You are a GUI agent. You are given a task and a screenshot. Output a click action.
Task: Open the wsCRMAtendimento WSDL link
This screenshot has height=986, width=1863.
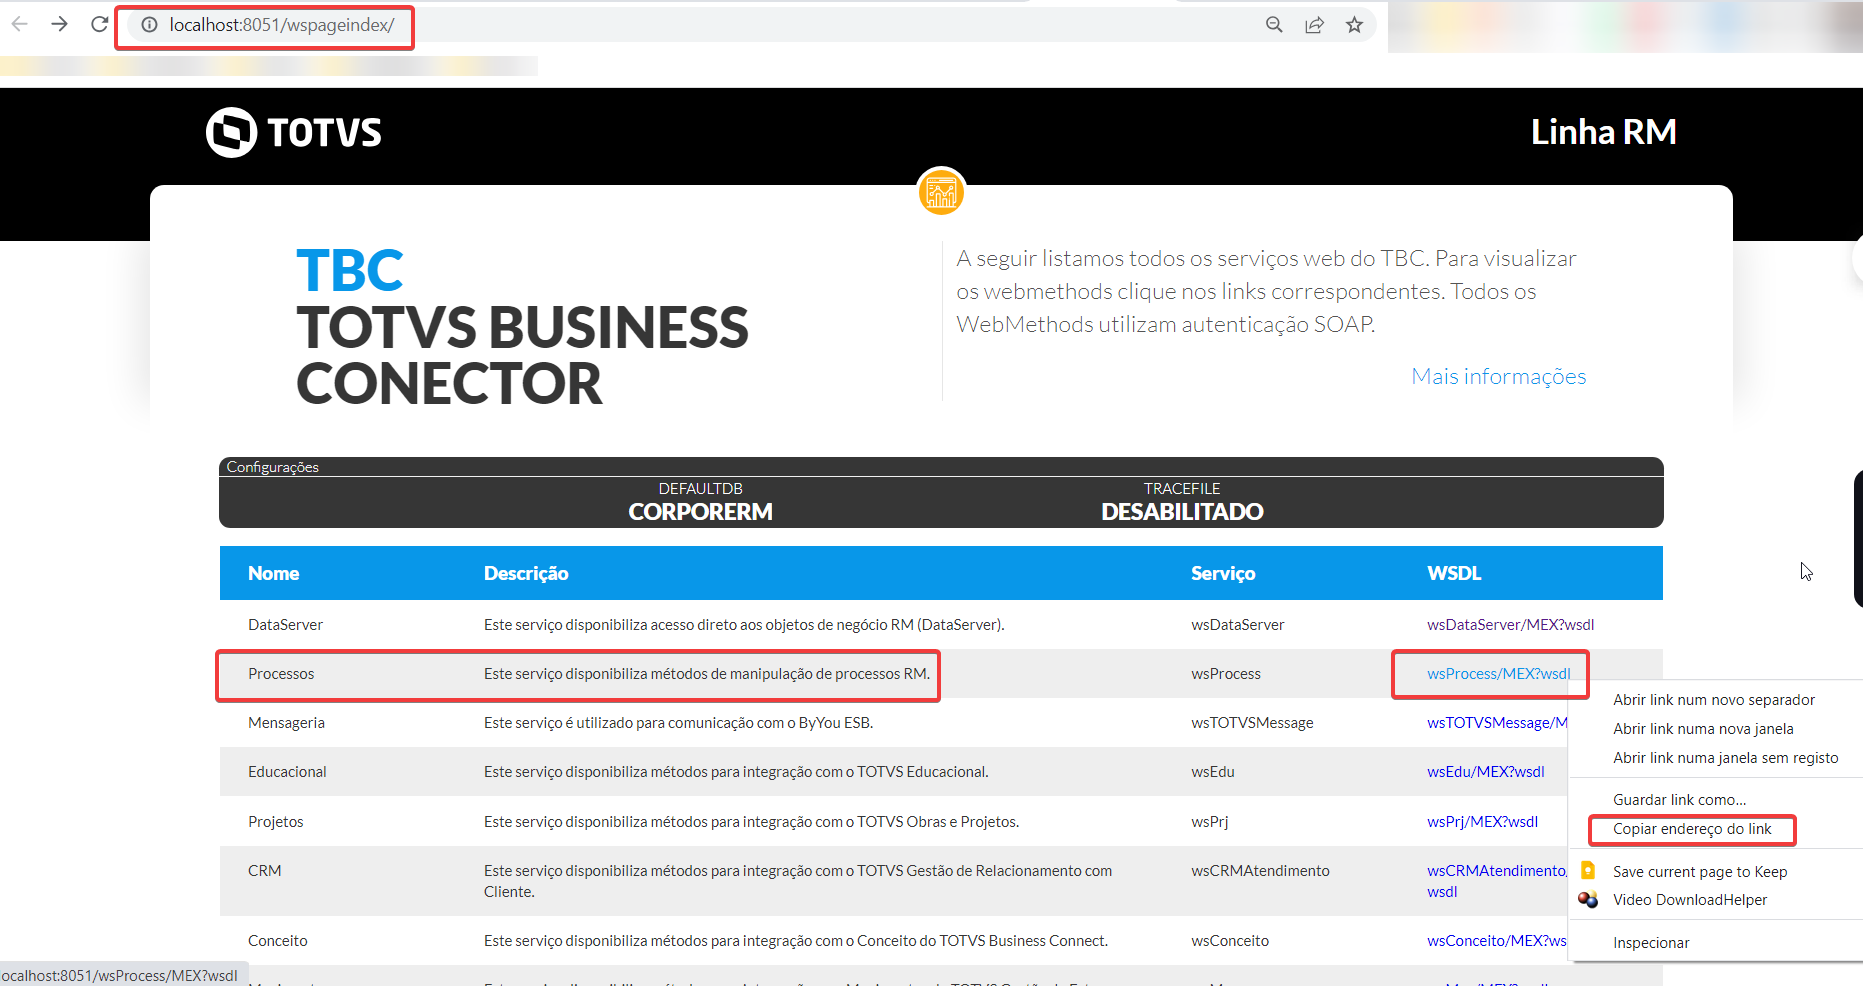tap(1497, 880)
